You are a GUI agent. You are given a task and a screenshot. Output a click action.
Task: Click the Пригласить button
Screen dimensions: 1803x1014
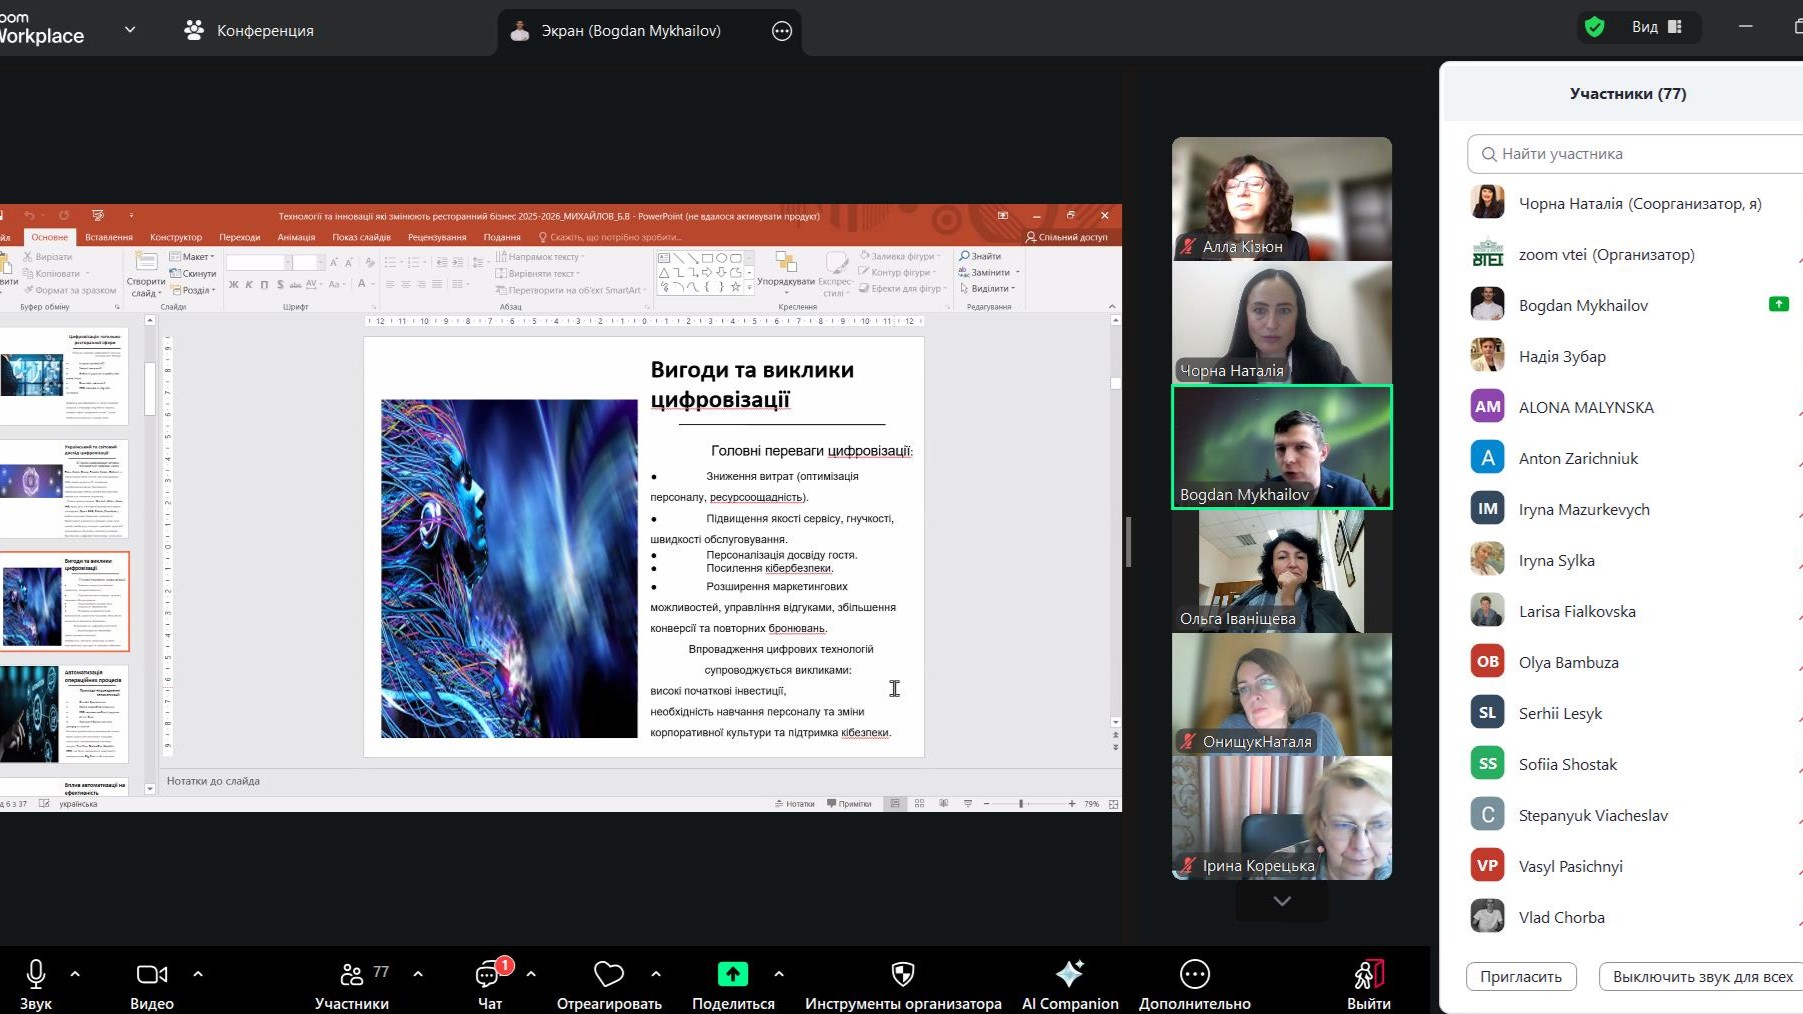tap(1520, 977)
